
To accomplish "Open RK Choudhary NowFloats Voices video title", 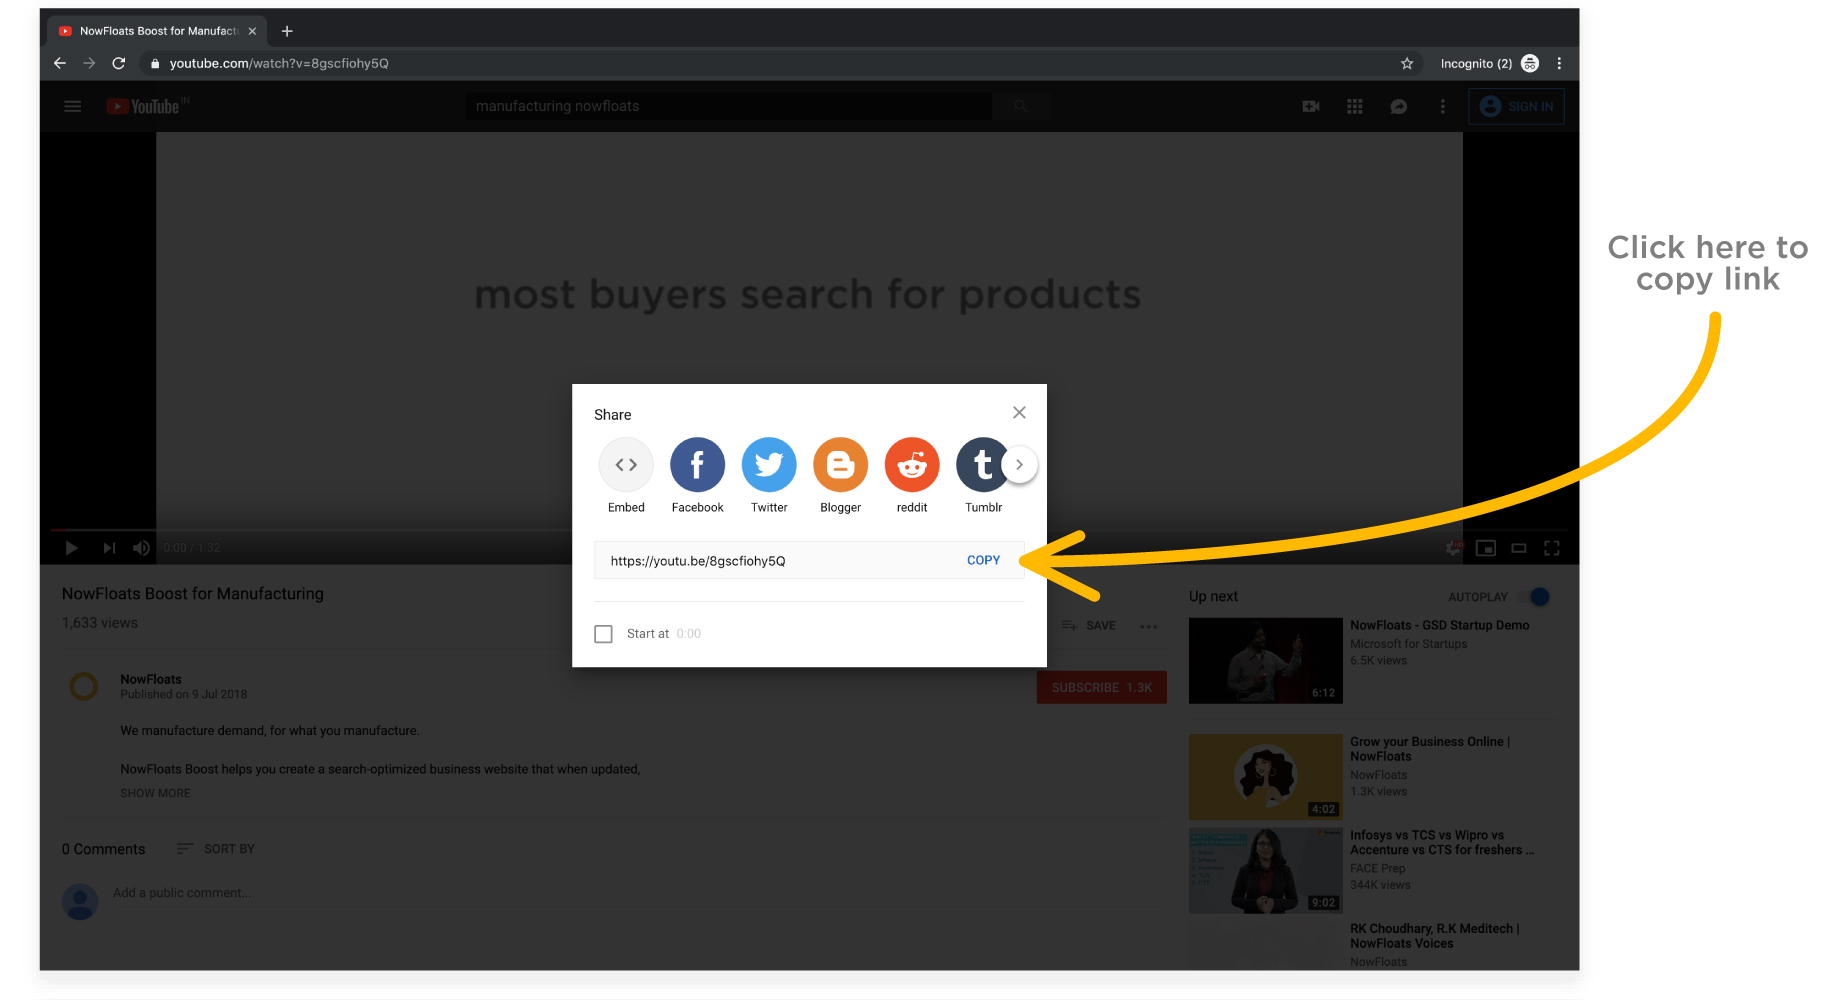I will pos(1435,936).
